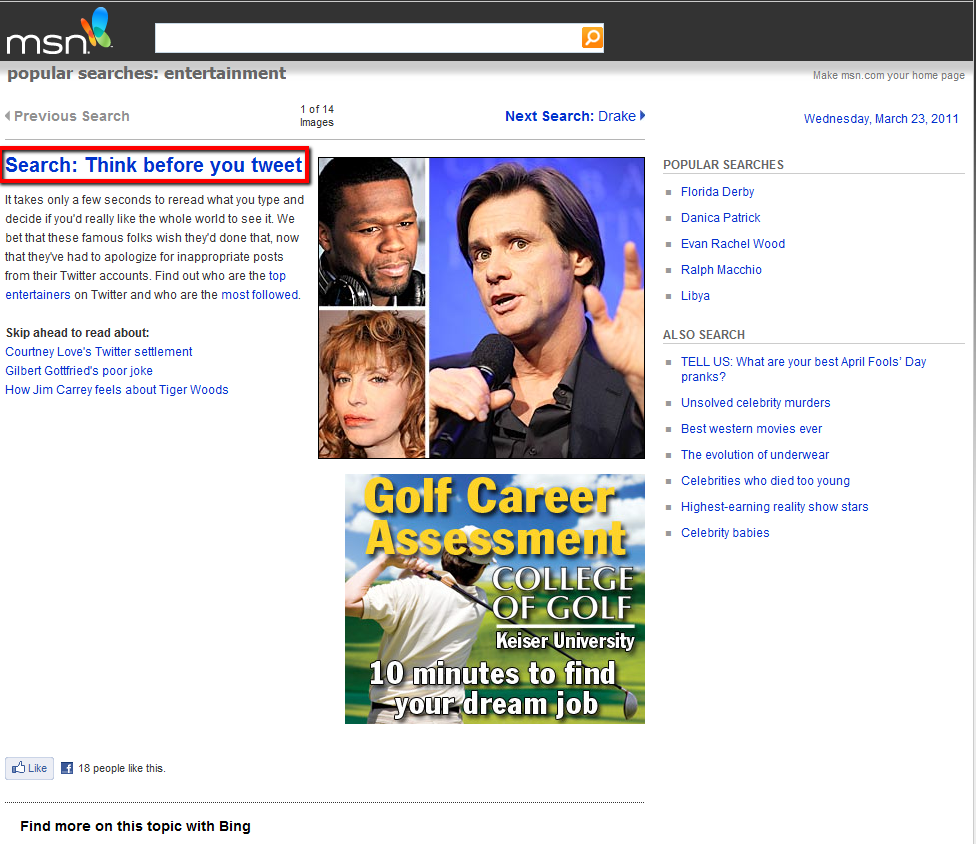The height and width of the screenshot is (844, 976).
Task: Click 'Find more on this topic with Bing'
Action: click(135, 826)
